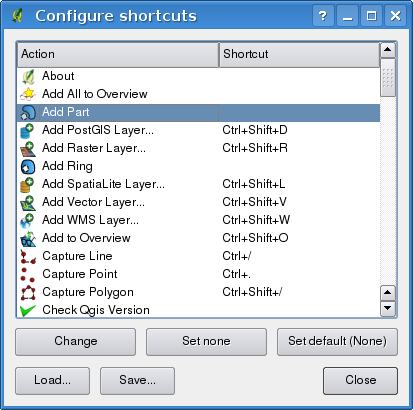413x410 pixels.
Task: Click the Add Ring icon
Action: coord(28,166)
